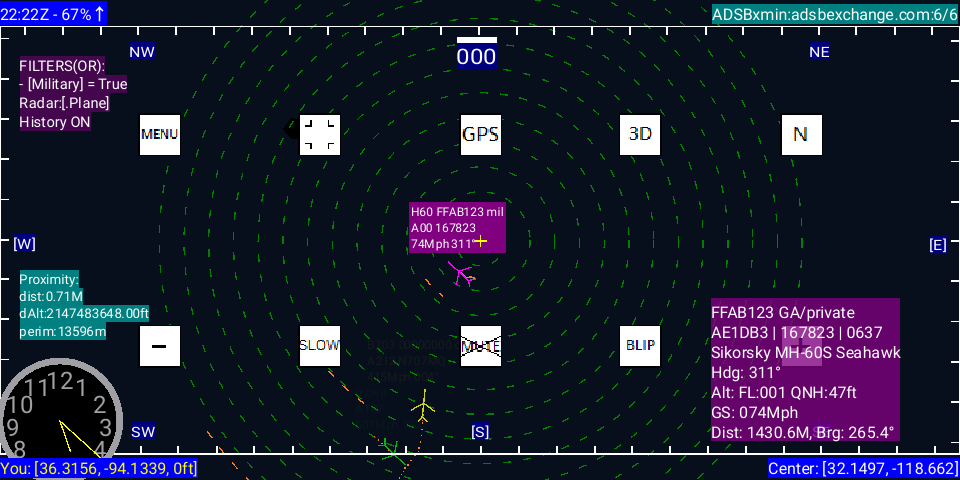Toggle SLOW update mode
This screenshot has height=480, width=960.
[320, 346]
